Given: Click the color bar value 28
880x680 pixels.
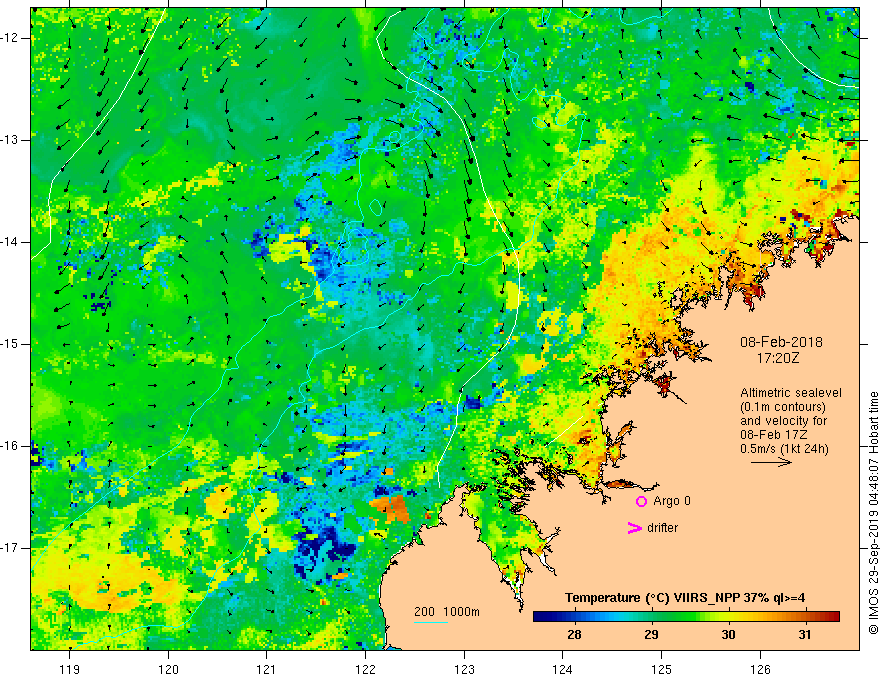Looking at the screenshot, I should tap(574, 635).
